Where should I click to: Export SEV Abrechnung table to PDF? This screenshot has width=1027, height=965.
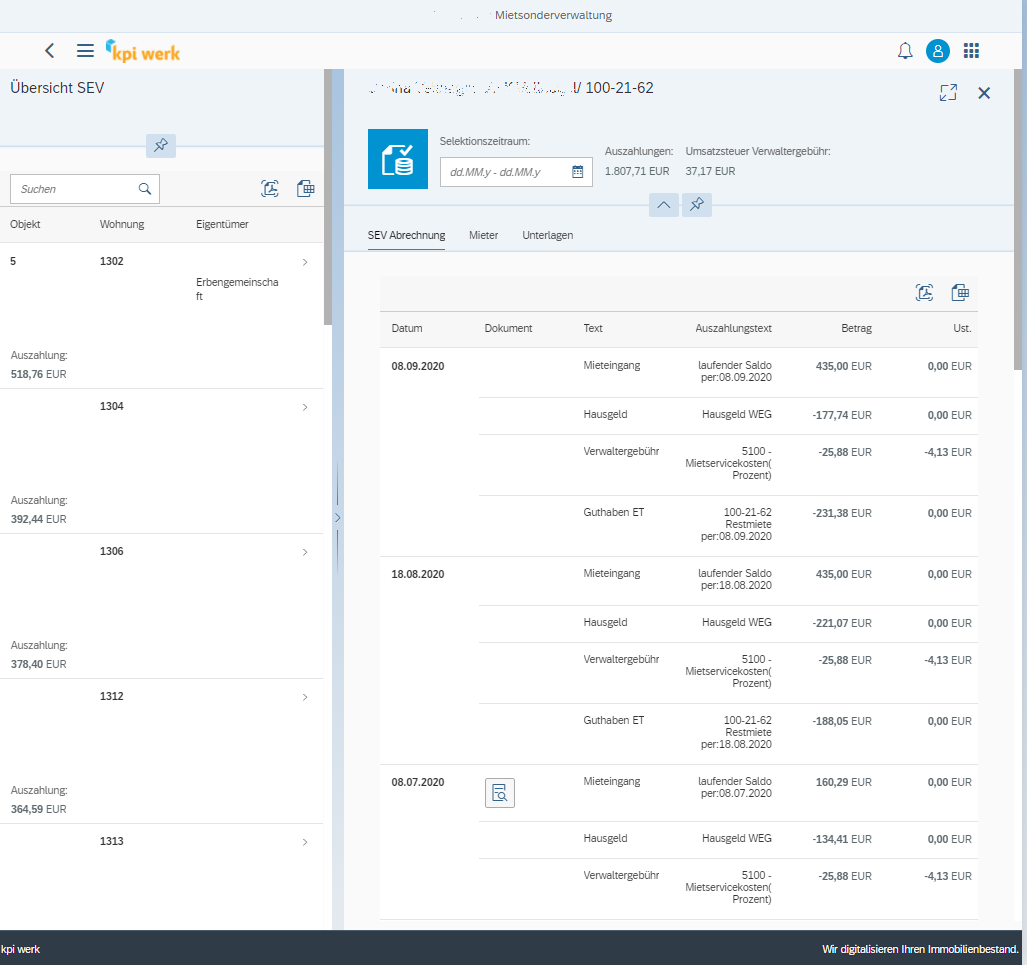[x=924, y=293]
